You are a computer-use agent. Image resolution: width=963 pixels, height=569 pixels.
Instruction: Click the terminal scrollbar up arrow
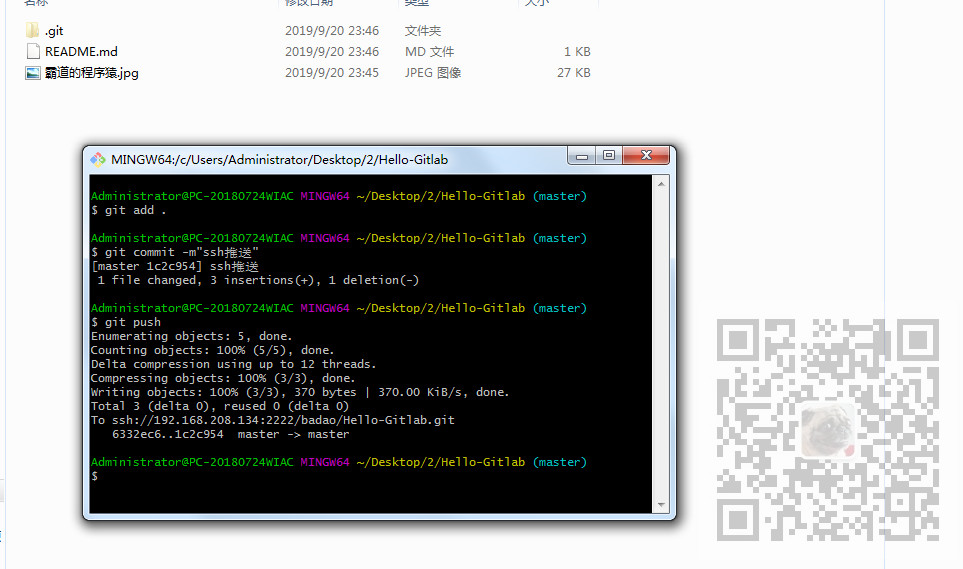click(661, 184)
